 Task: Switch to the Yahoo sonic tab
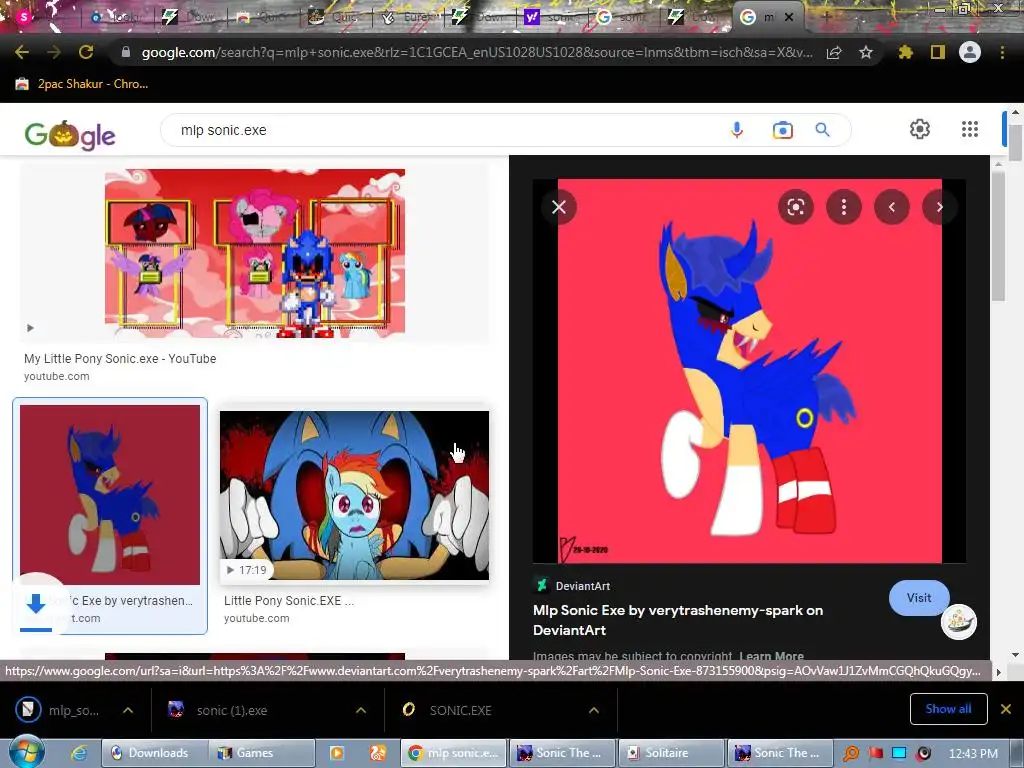click(550, 18)
